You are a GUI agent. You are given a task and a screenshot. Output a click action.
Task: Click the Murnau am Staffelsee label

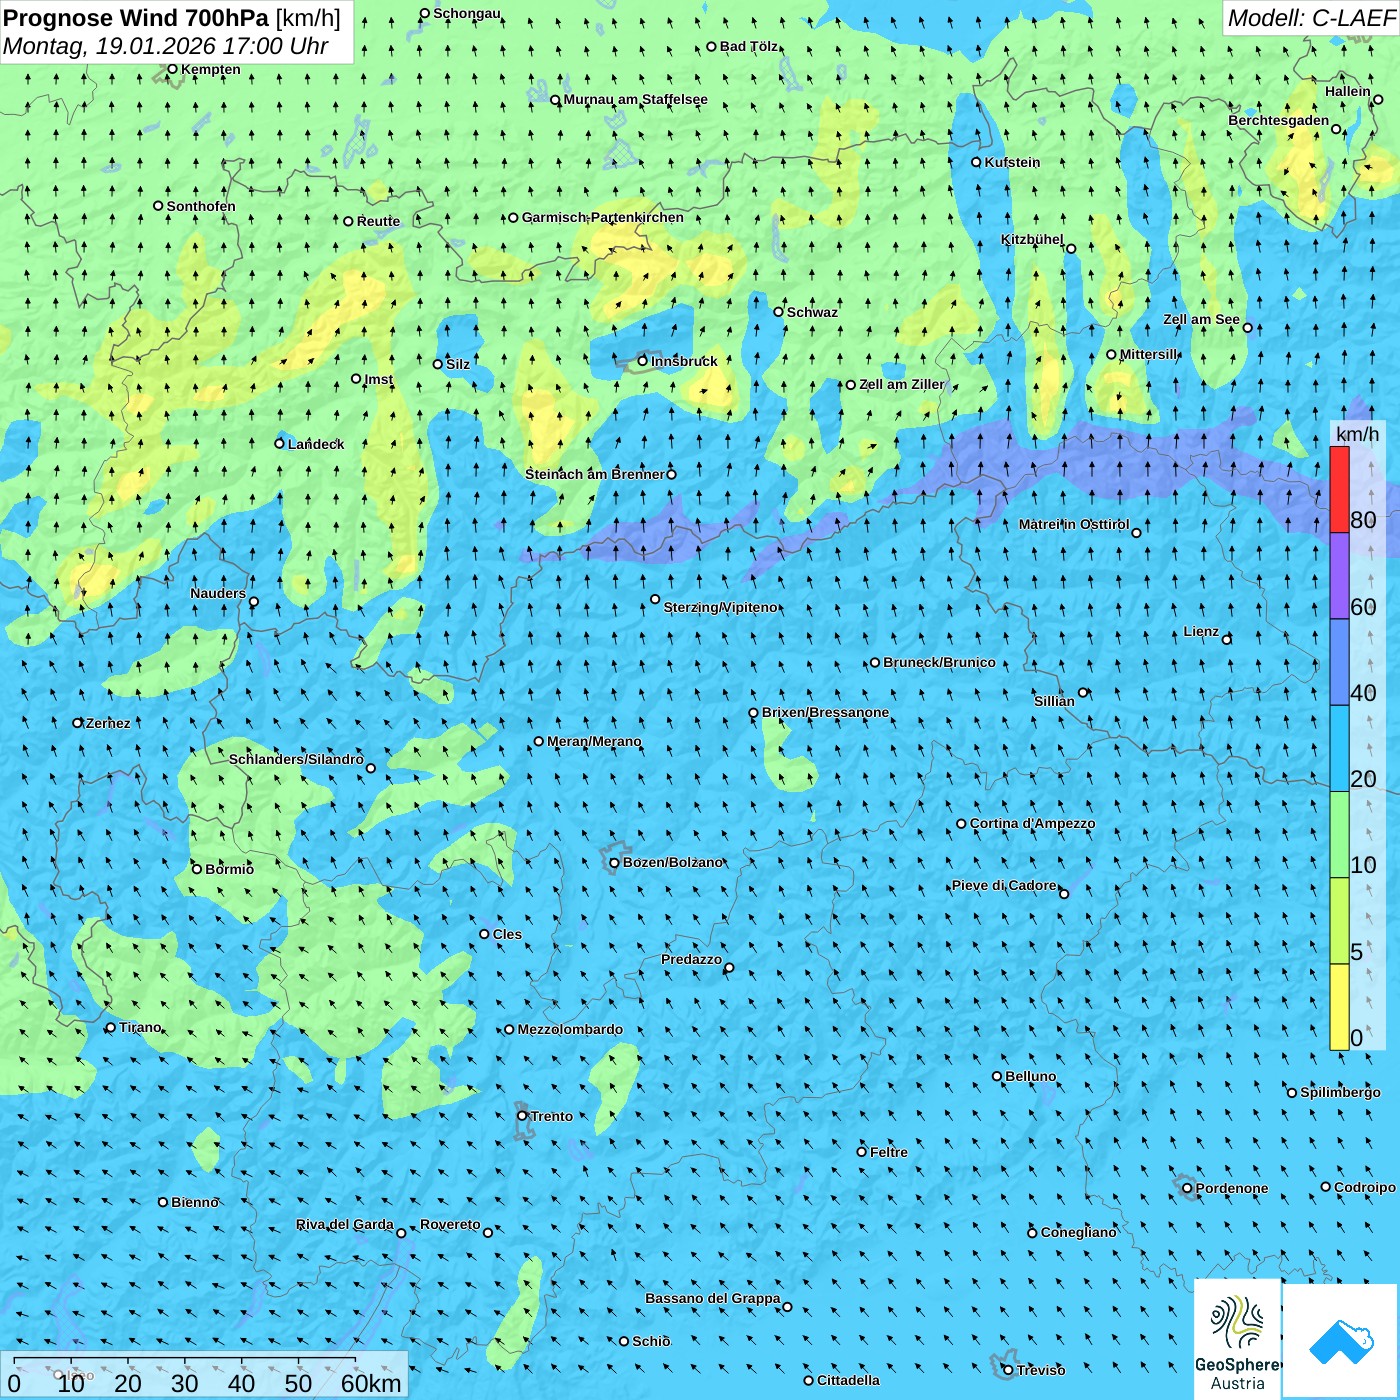635,99
